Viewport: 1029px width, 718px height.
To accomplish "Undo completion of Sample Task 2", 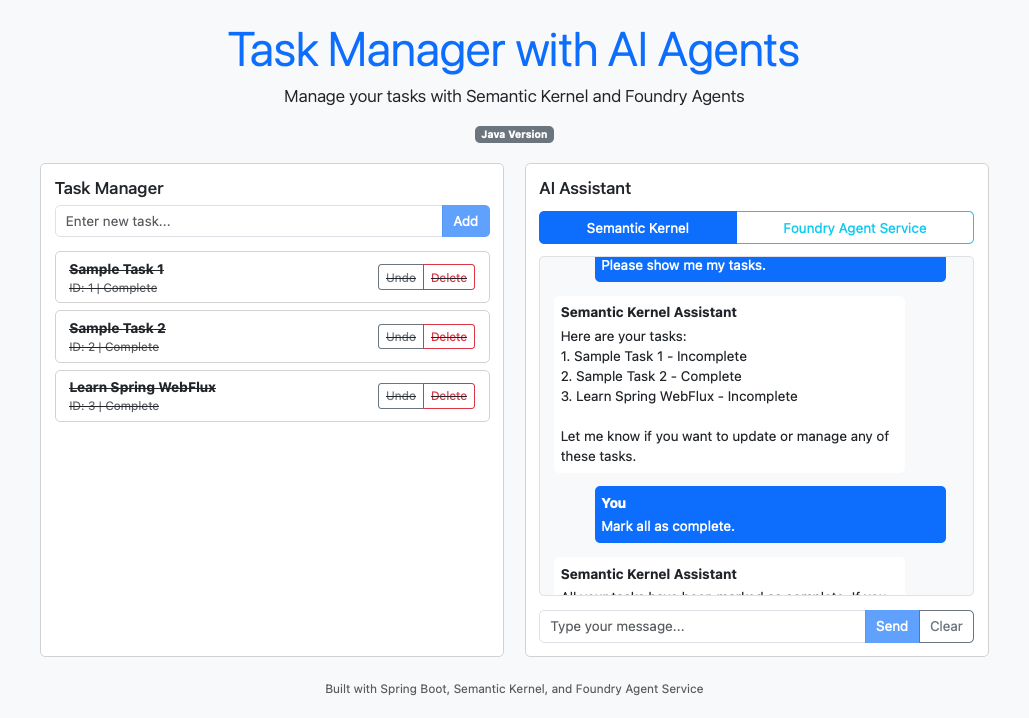I will 400,336.
